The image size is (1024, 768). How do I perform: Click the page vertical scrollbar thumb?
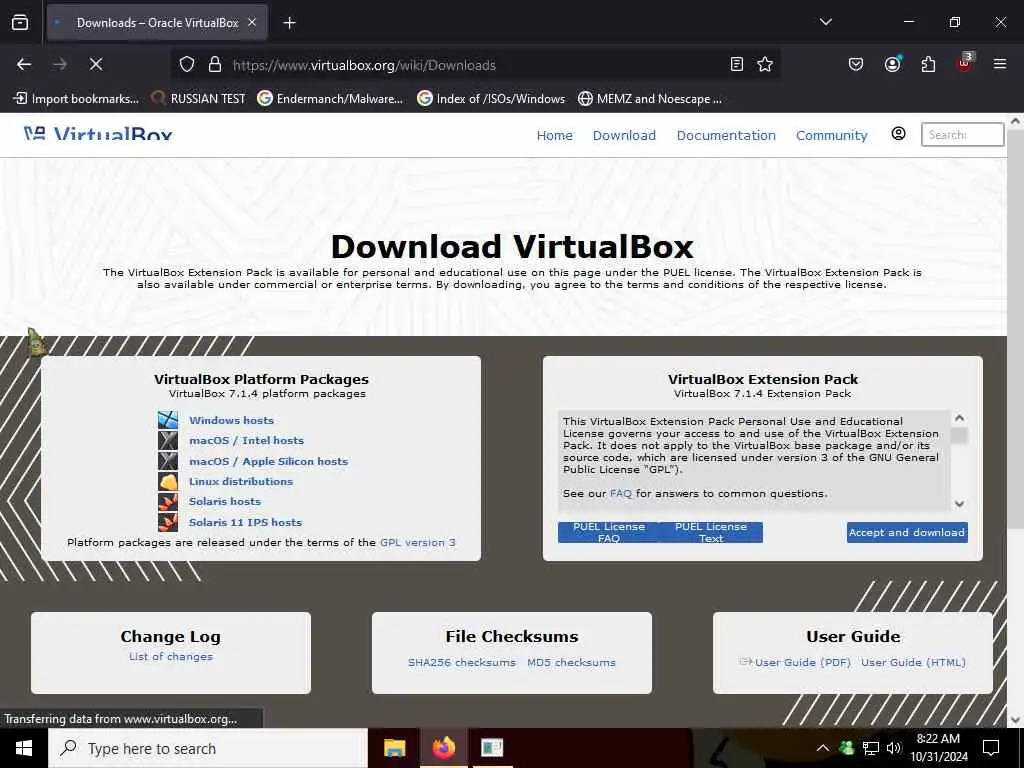[x=1016, y=328]
